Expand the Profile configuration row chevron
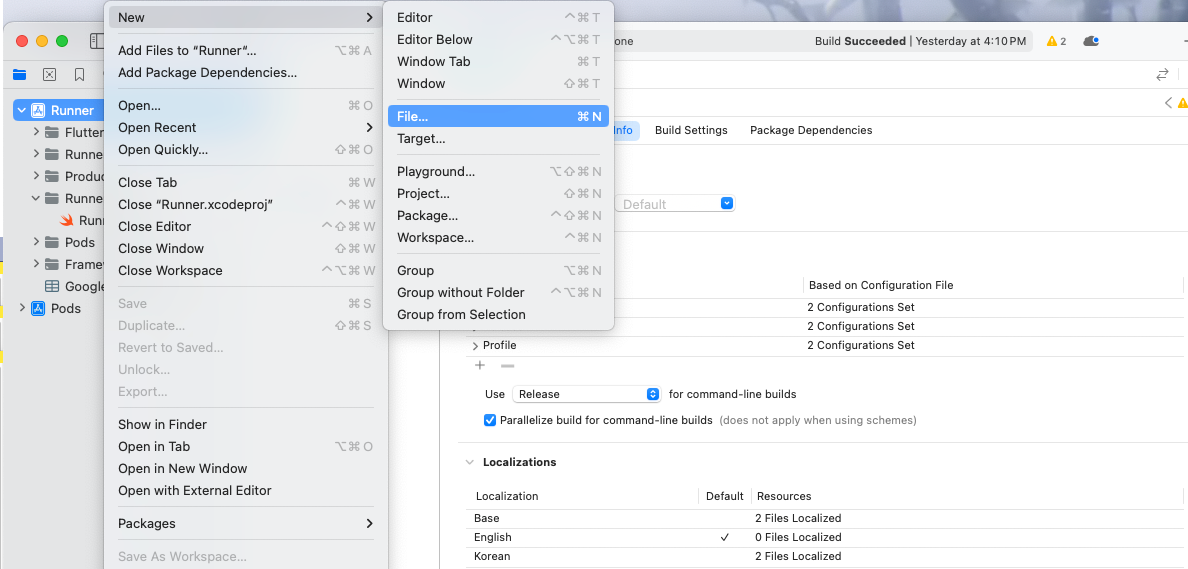The image size is (1188, 569). tap(475, 345)
